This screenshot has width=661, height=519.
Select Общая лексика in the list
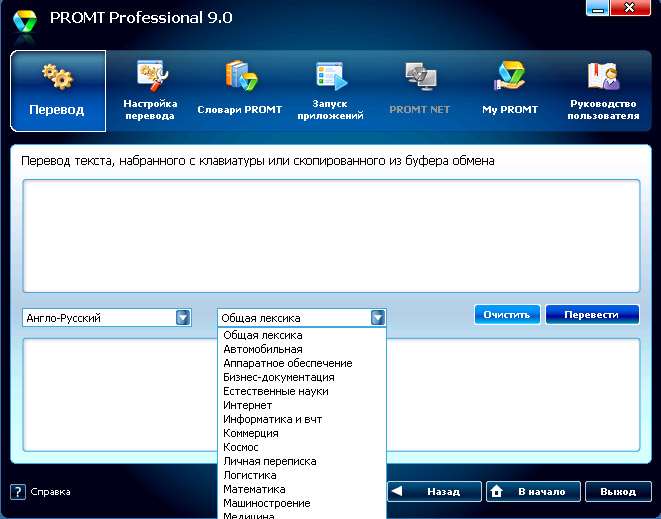302,335
